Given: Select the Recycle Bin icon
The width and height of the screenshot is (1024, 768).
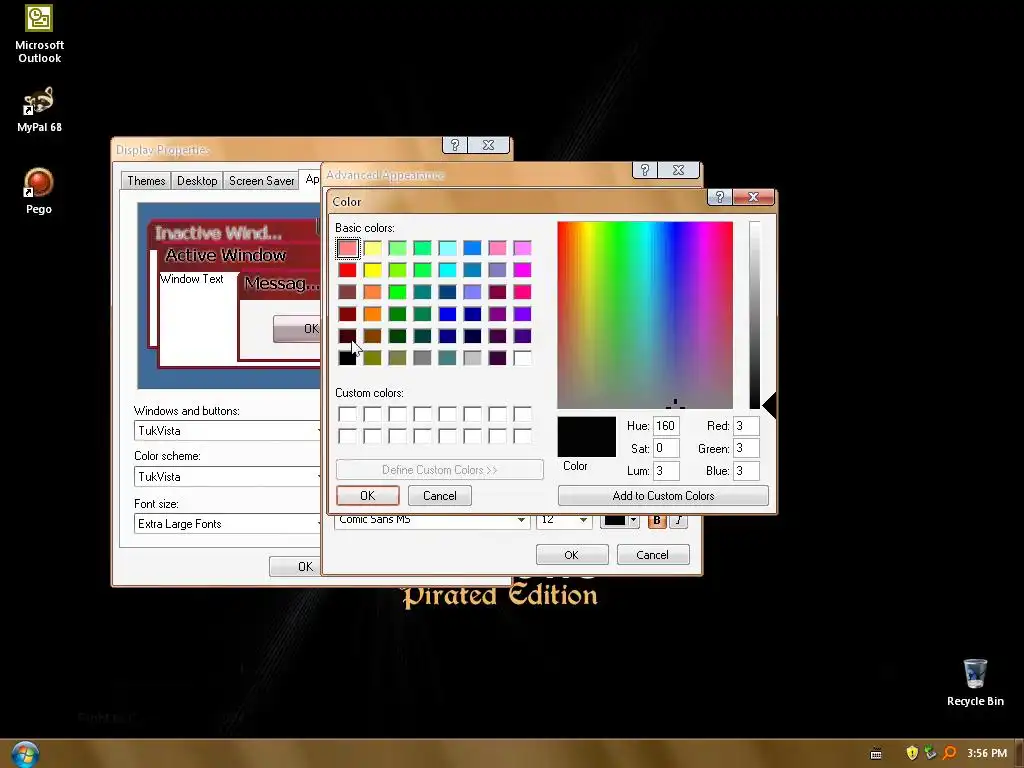Looking at the screenshot, I should (975, 682).
